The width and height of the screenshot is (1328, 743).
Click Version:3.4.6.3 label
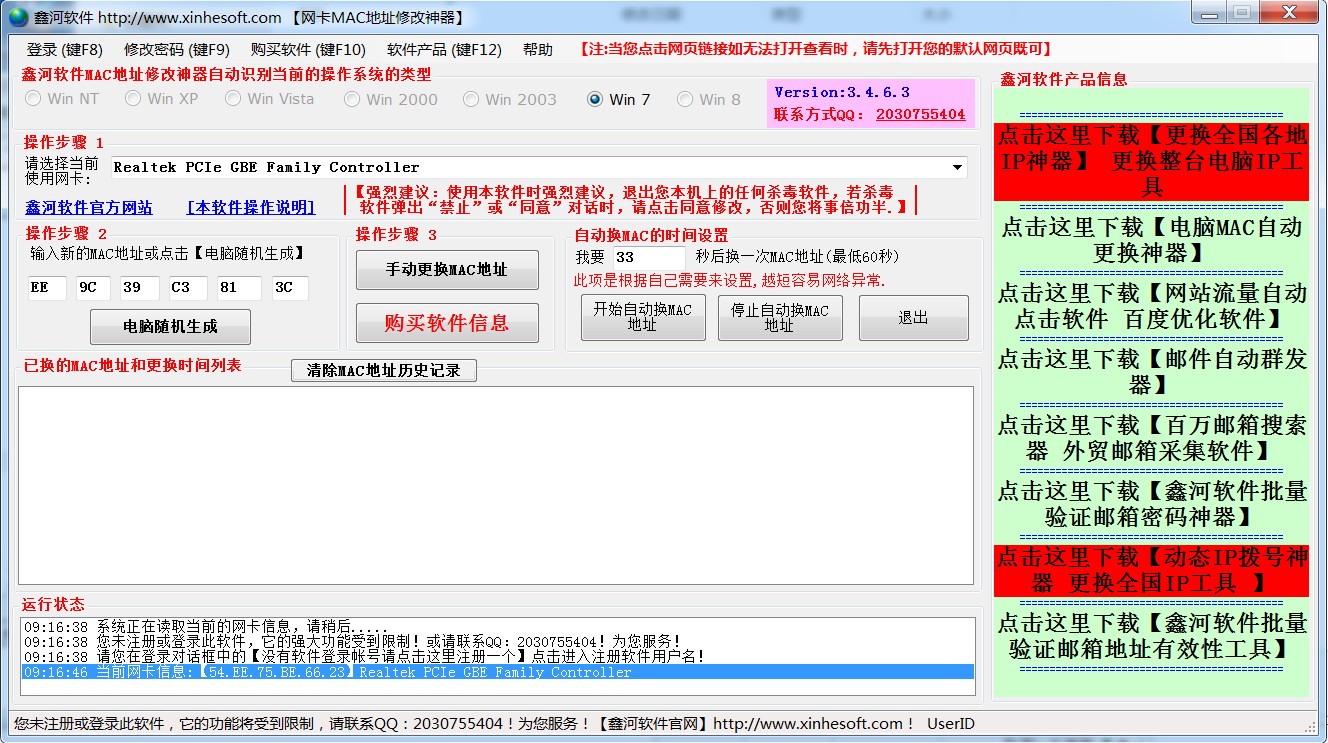coord(842,92)
